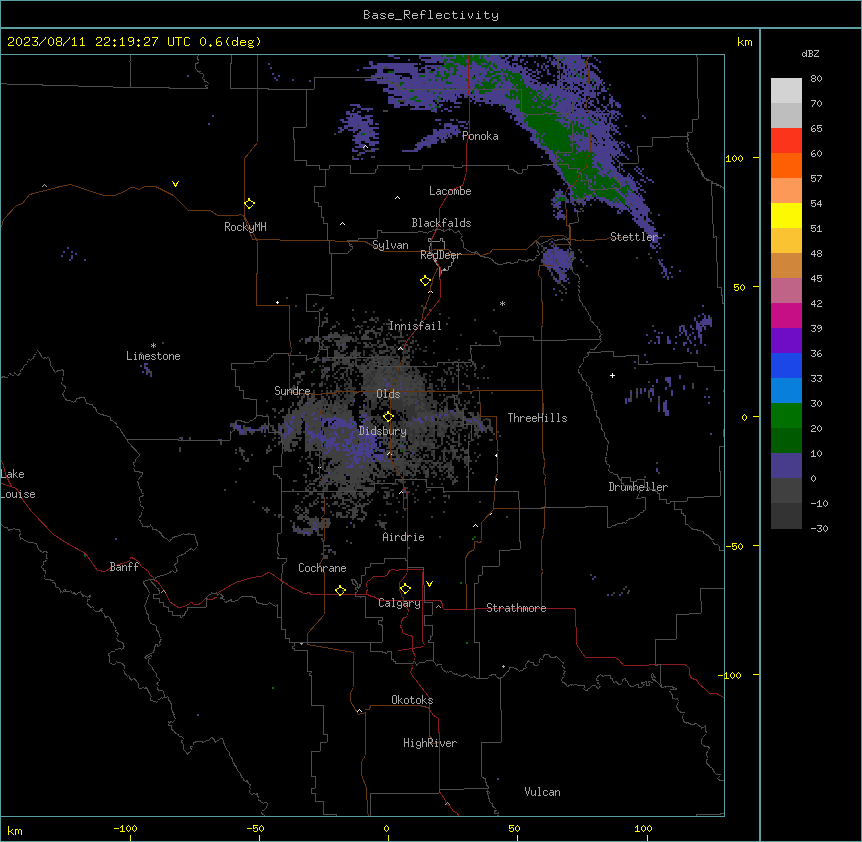
Task: Click the red 60 dBZ color swatch
Action: [x=786, y=141]
